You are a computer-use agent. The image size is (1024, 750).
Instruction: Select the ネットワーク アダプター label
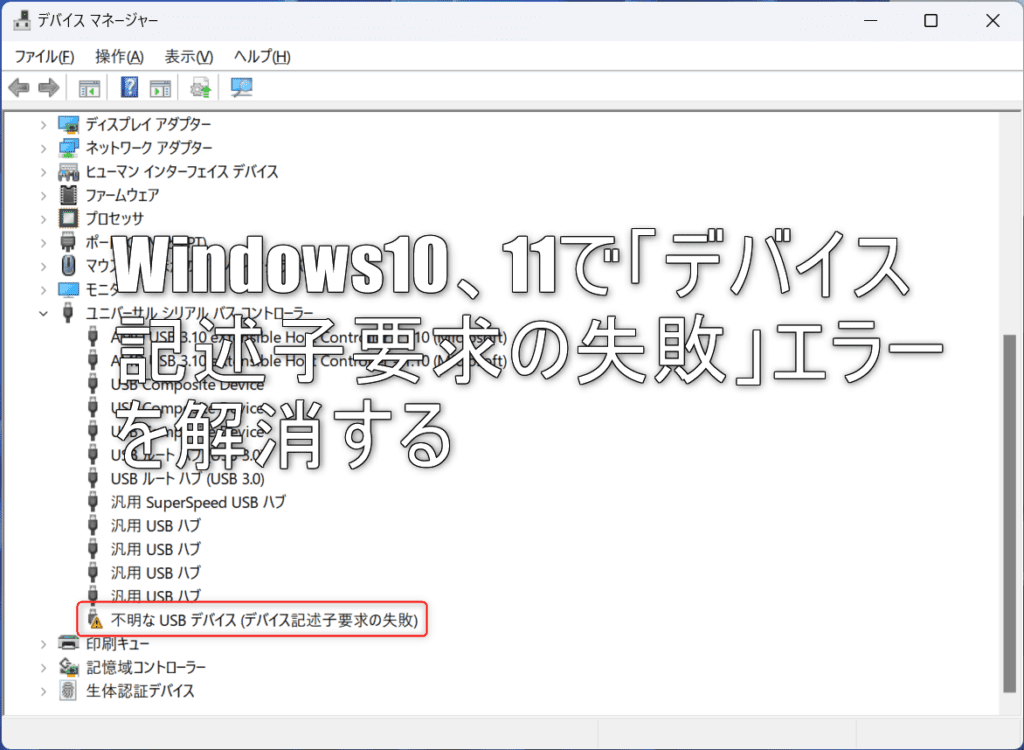click(149, 148)
